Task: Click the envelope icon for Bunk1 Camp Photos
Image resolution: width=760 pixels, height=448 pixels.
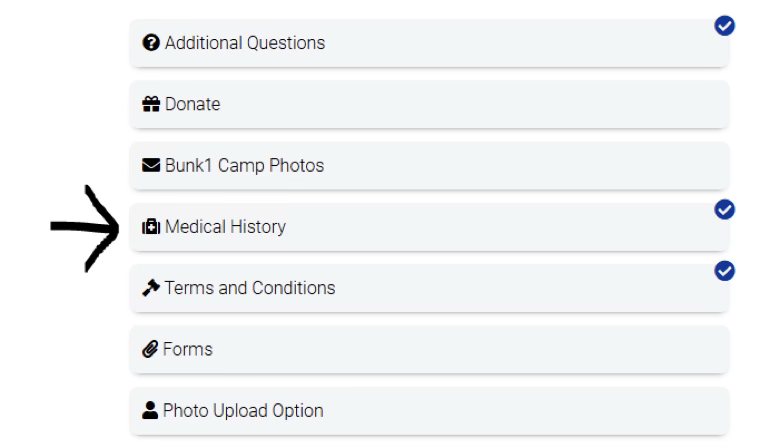Action: 153,166
